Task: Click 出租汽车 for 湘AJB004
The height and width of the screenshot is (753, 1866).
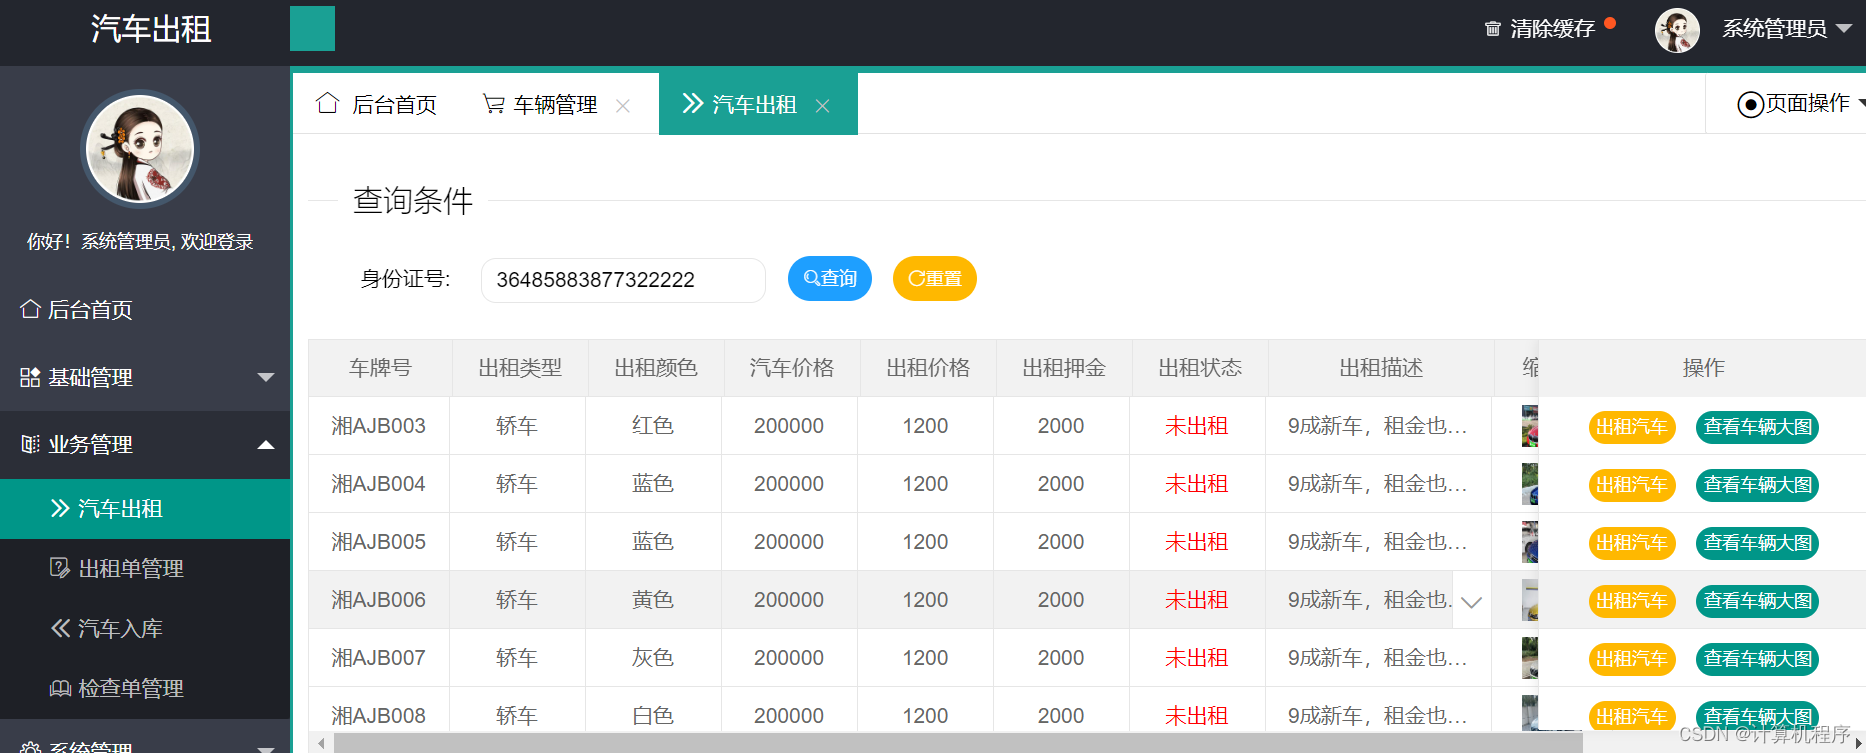Action: tap(1632, 485)
